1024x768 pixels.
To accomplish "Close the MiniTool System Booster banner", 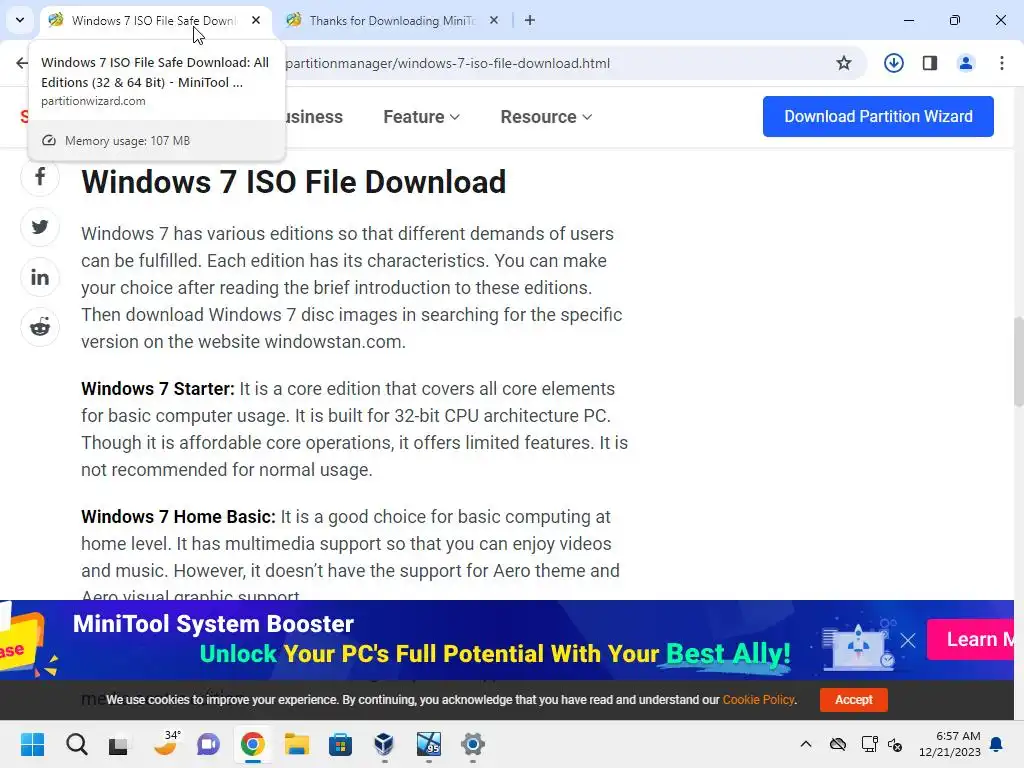I will coord(908,640).
